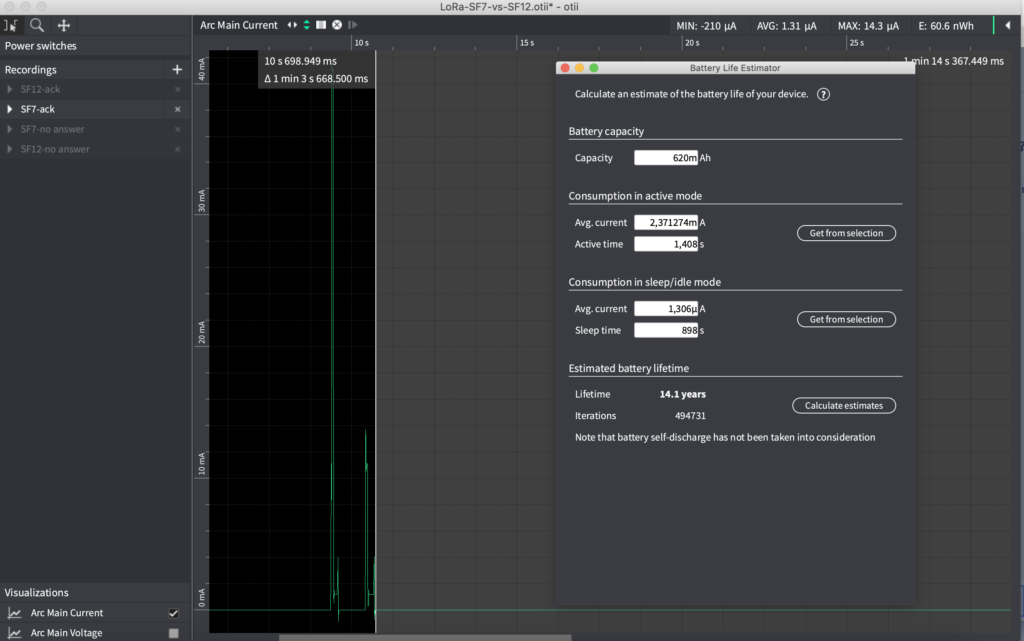Minimize the Battery Life Estimator window
Image resolution: width=1024 pixels, height=641 pixels.
click(579, 68)
